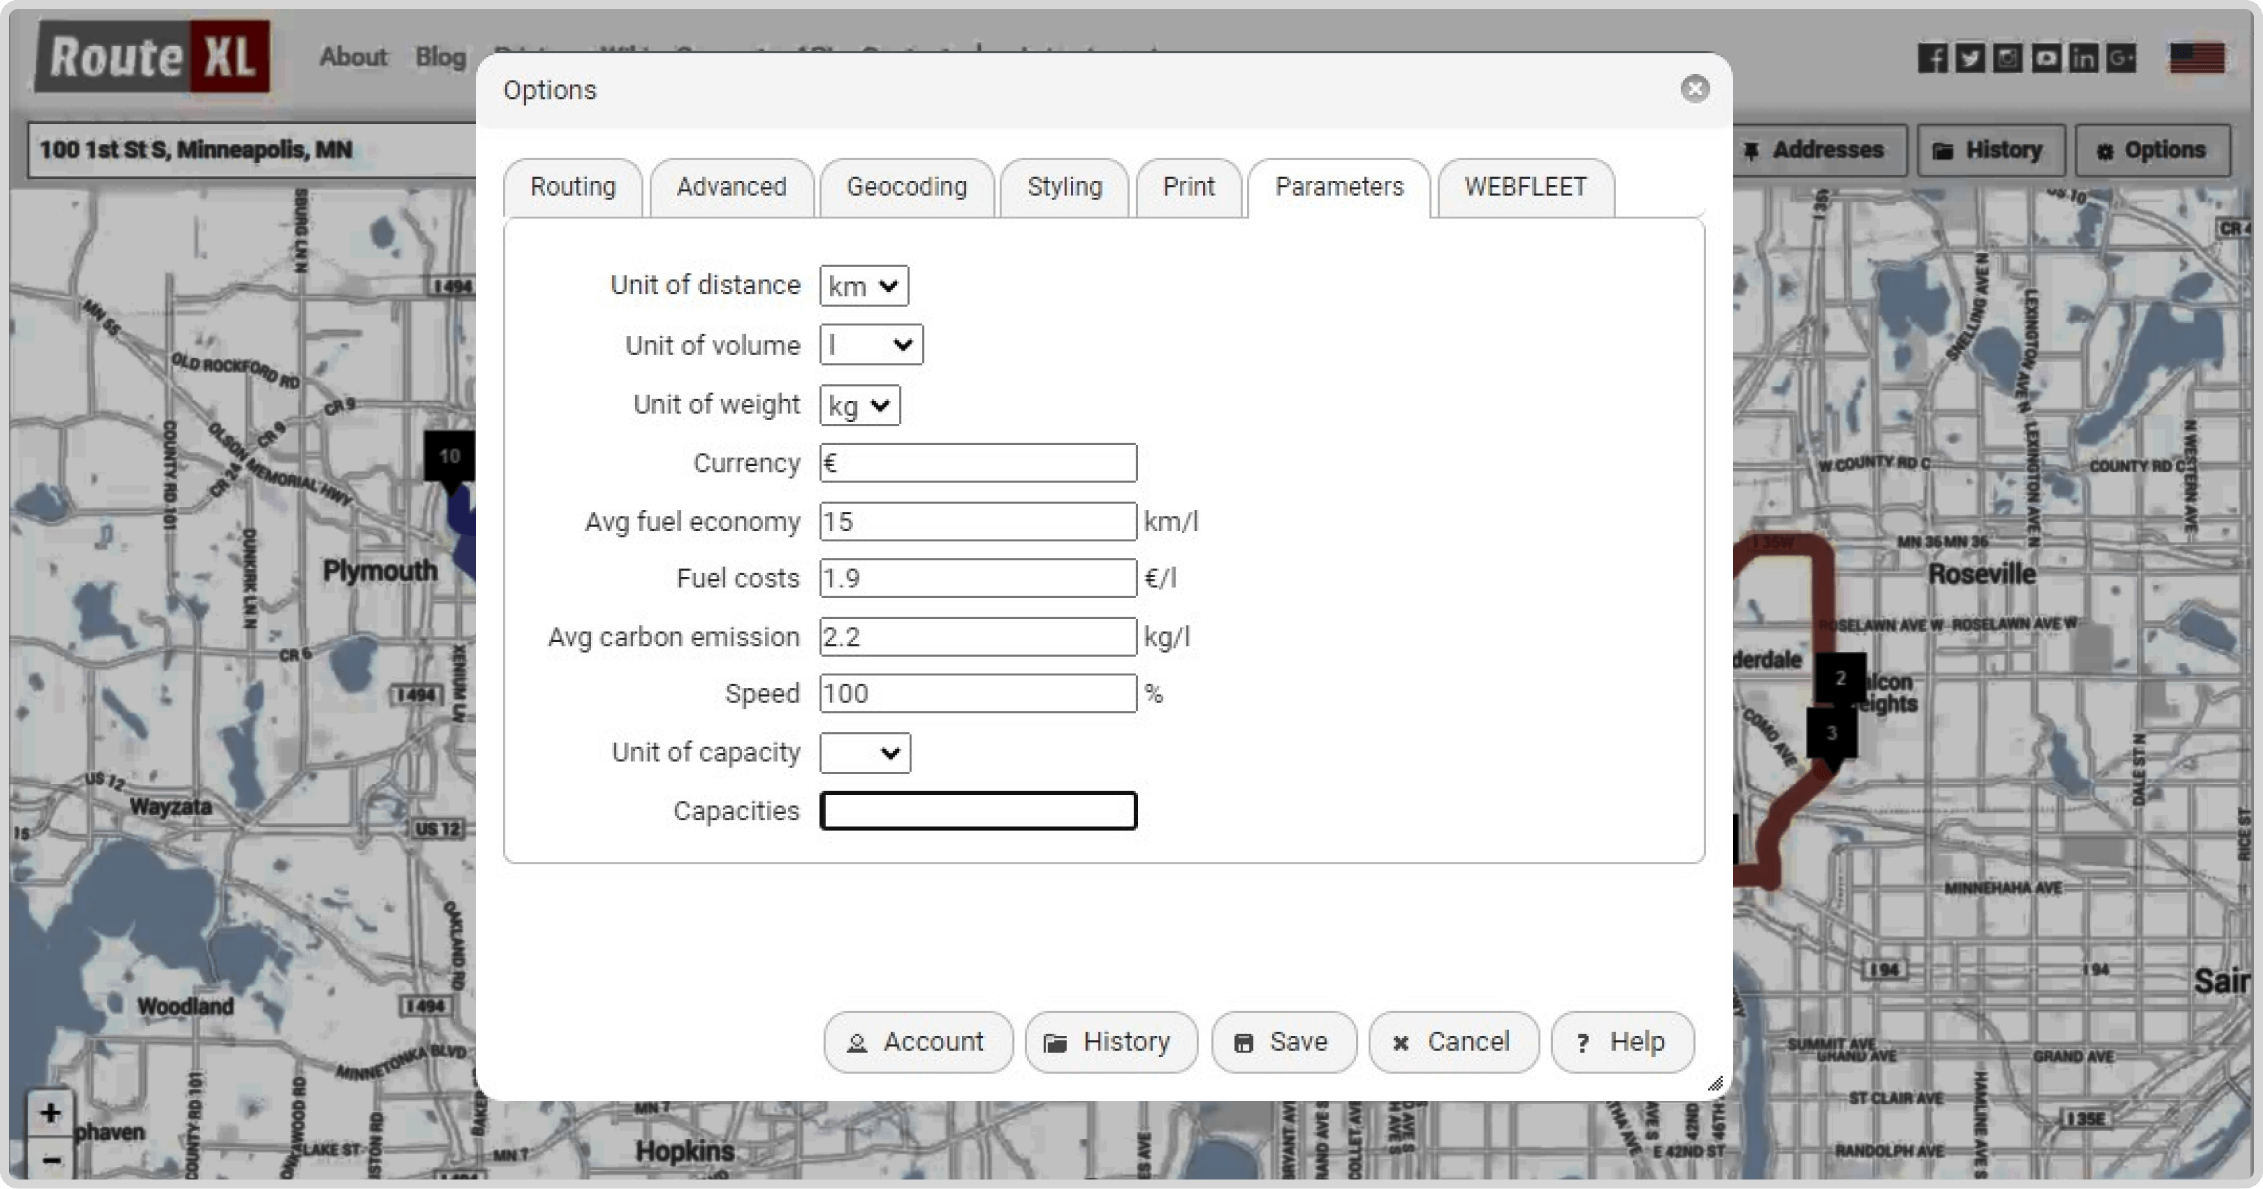Open the WEBFLEET tab

(1524, 186)
